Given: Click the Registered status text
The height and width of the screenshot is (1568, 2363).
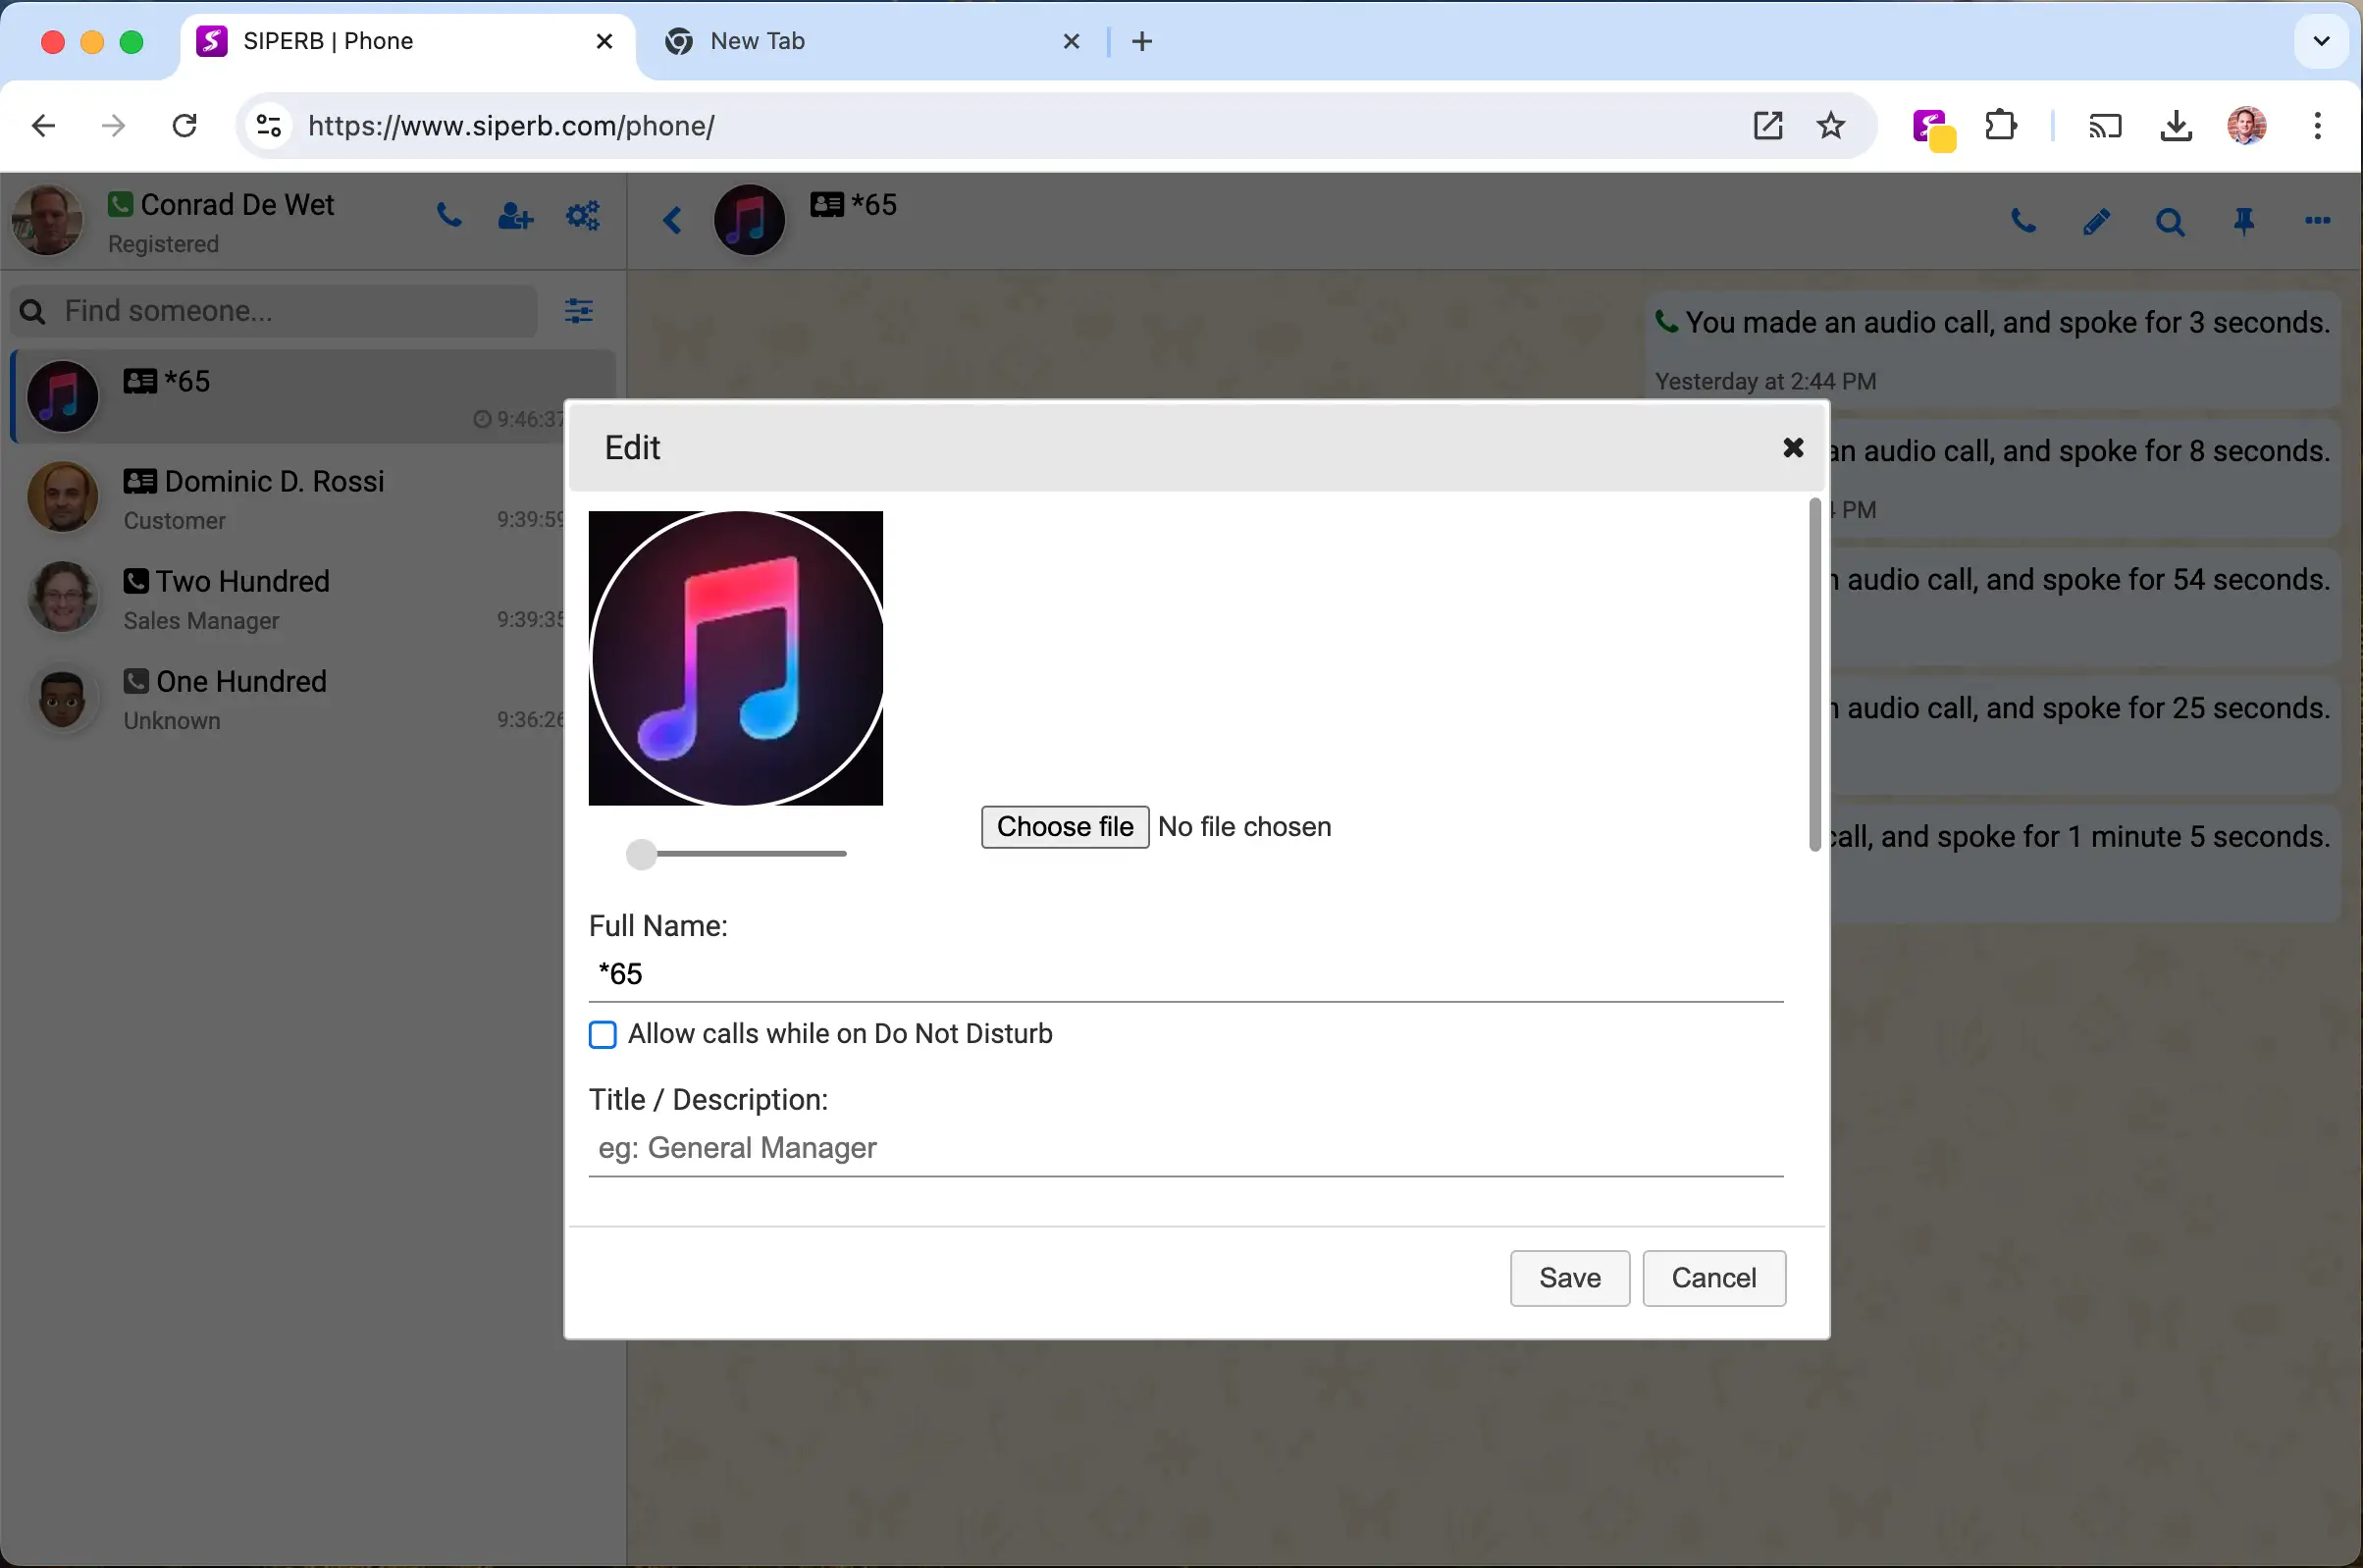Looking at the screenshot, I should (x=163, y=244).
